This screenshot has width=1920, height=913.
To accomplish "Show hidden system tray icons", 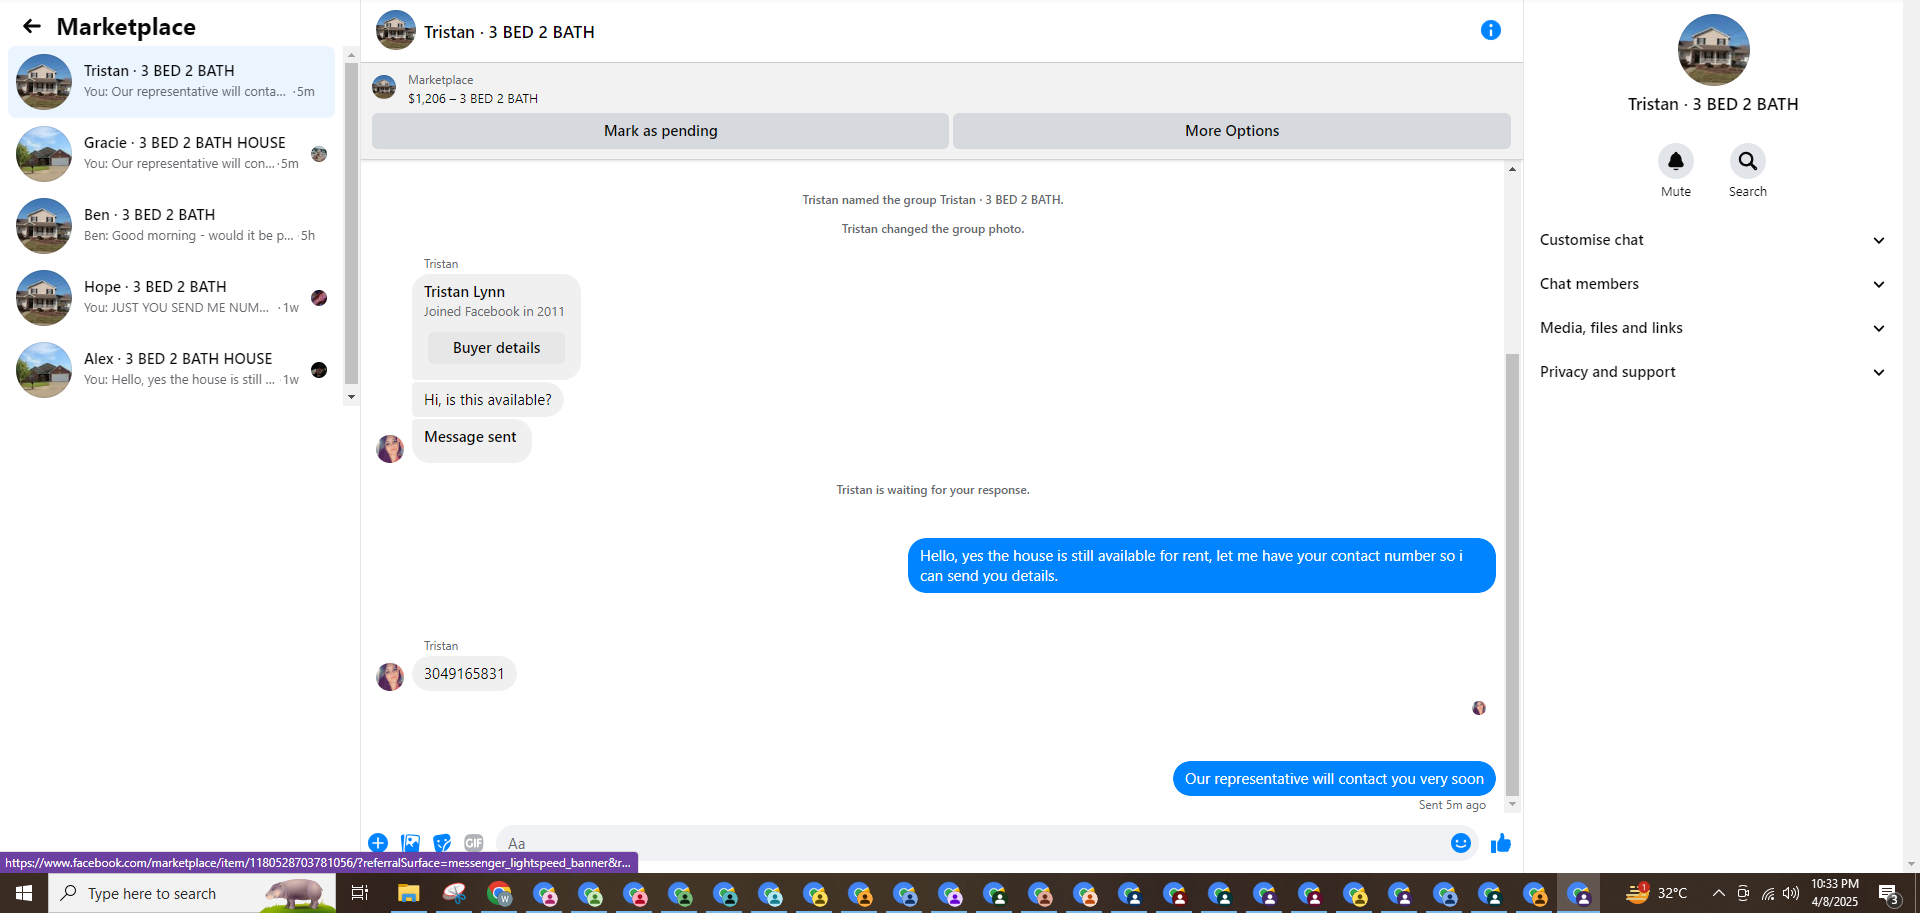I will pos(1718,893).
